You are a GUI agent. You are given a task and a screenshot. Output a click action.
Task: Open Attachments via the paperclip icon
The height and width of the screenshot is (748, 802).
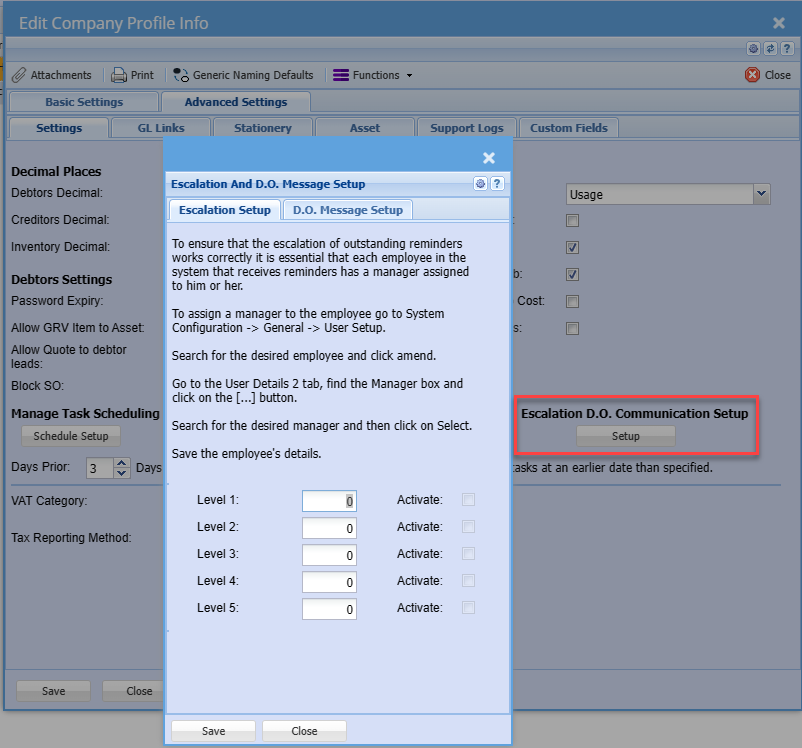[19, 75]
